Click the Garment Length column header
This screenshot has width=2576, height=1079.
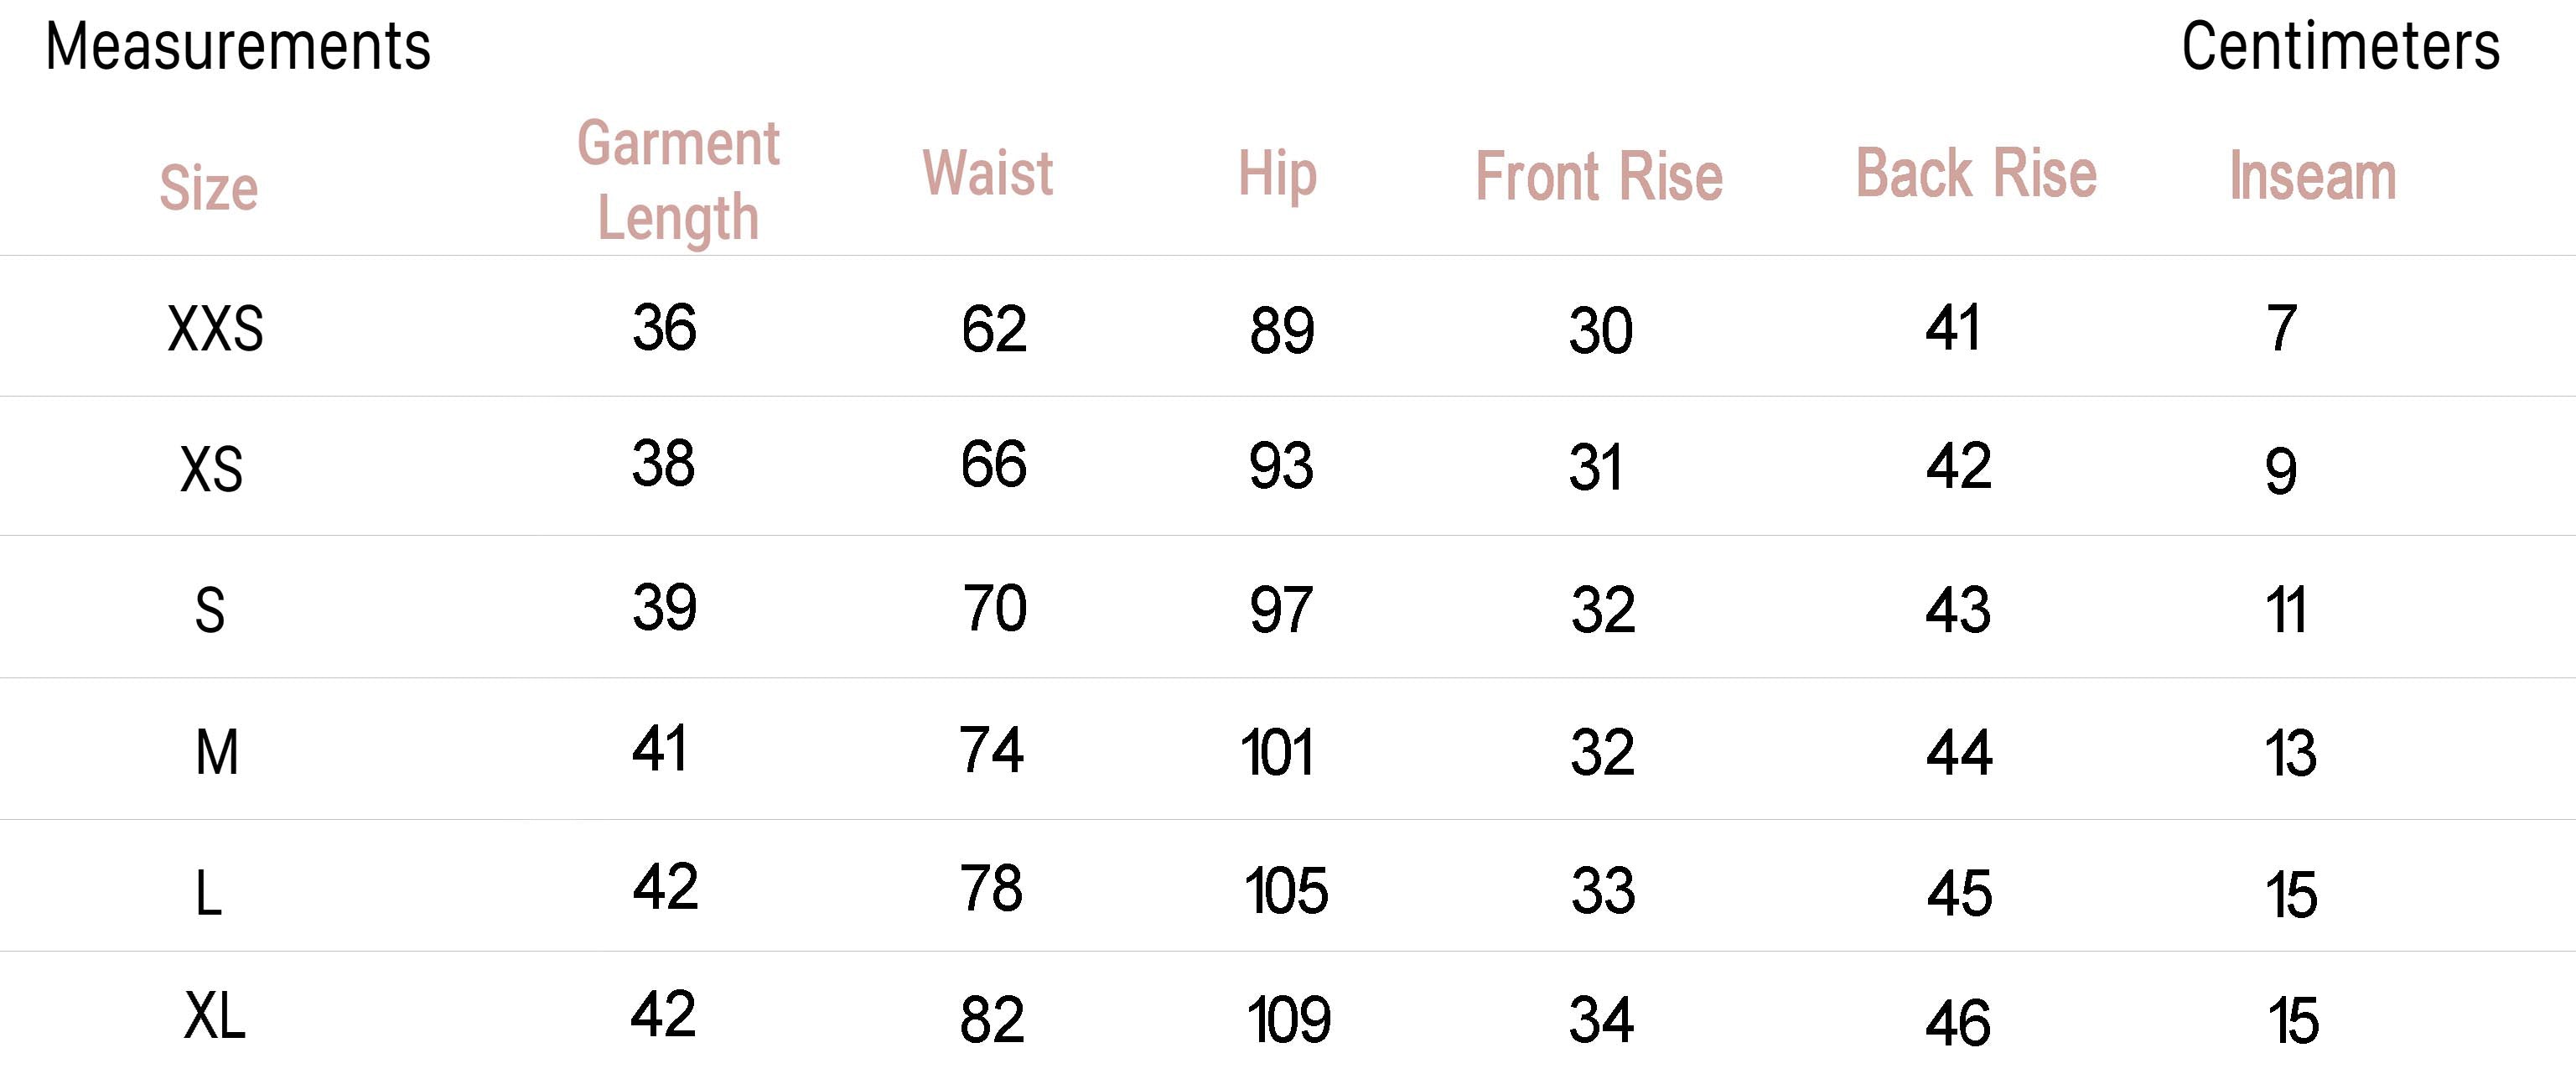click(x=679, y=180)
